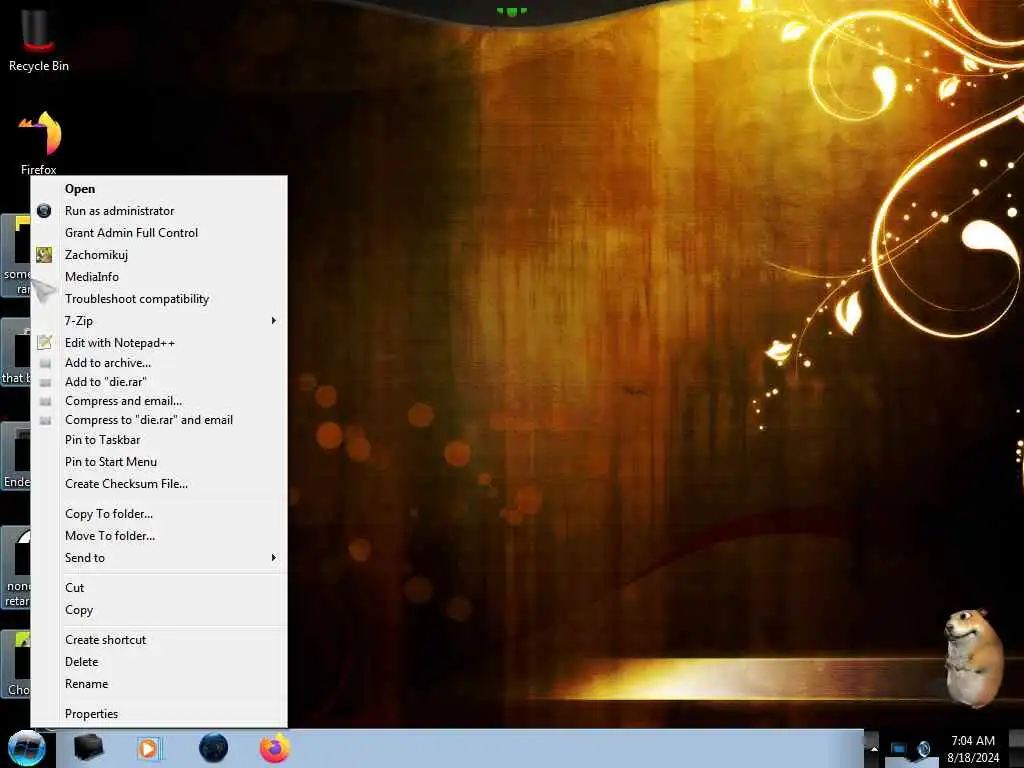Select Create Checksum File...
This screenshot has width=1024, height=768.
pos(159,484)
